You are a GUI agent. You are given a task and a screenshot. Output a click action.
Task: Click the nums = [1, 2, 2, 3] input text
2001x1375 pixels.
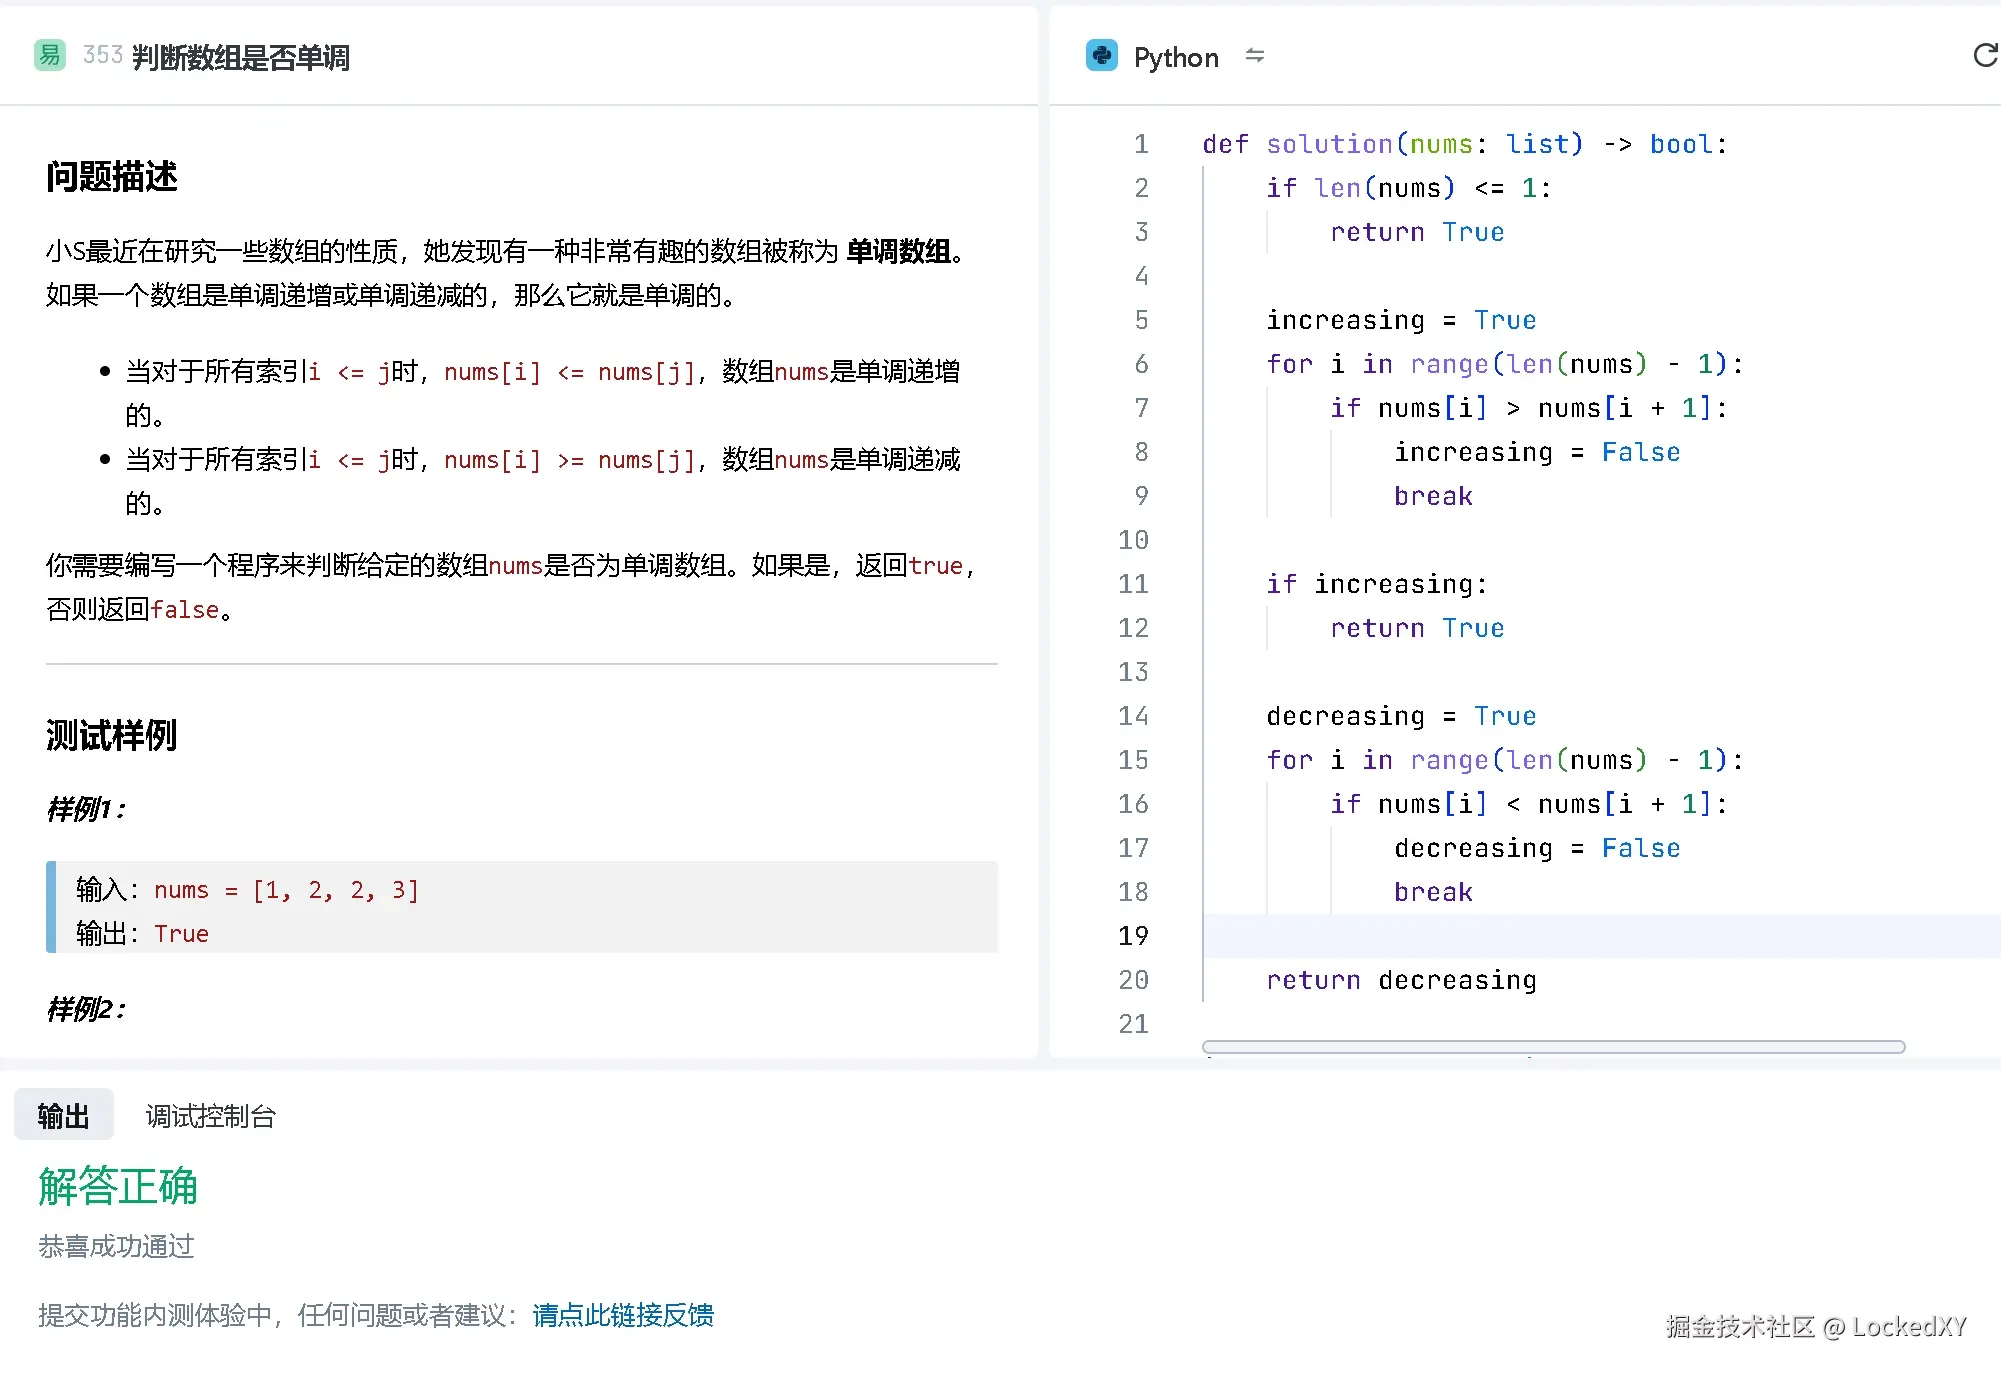pos(286,889)
